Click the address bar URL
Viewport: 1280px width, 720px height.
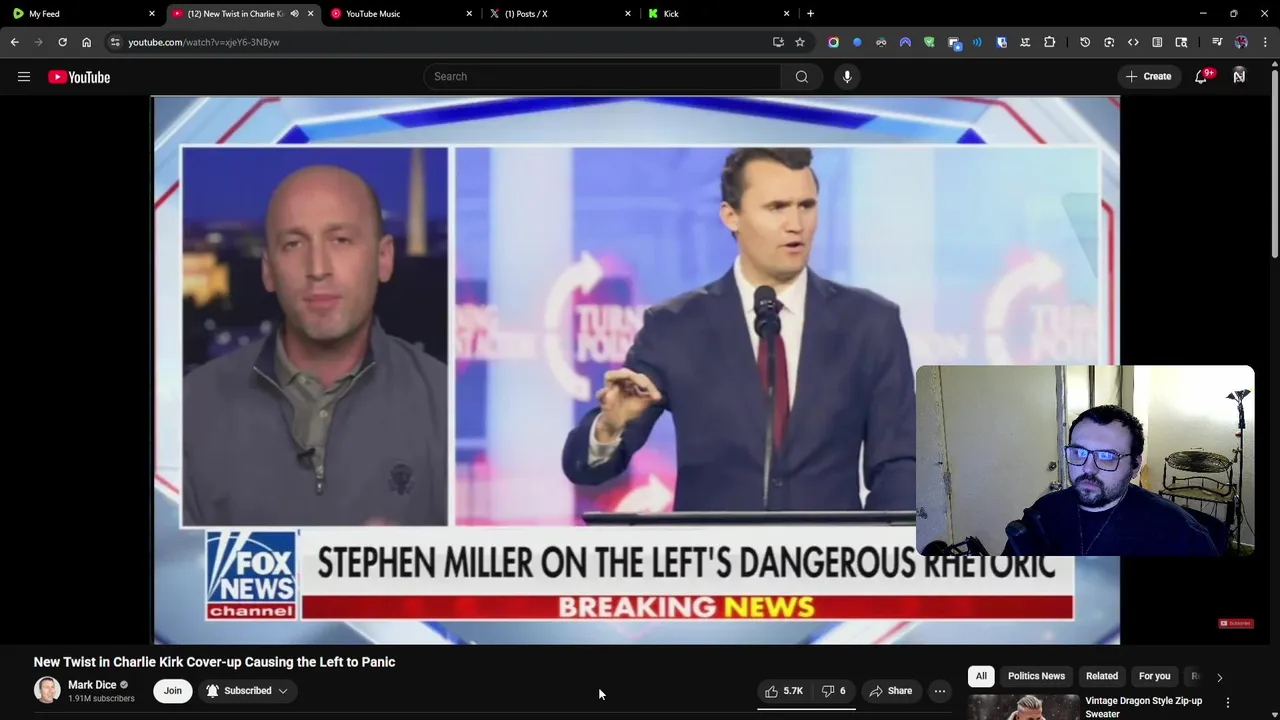click(x=204, y=42)
